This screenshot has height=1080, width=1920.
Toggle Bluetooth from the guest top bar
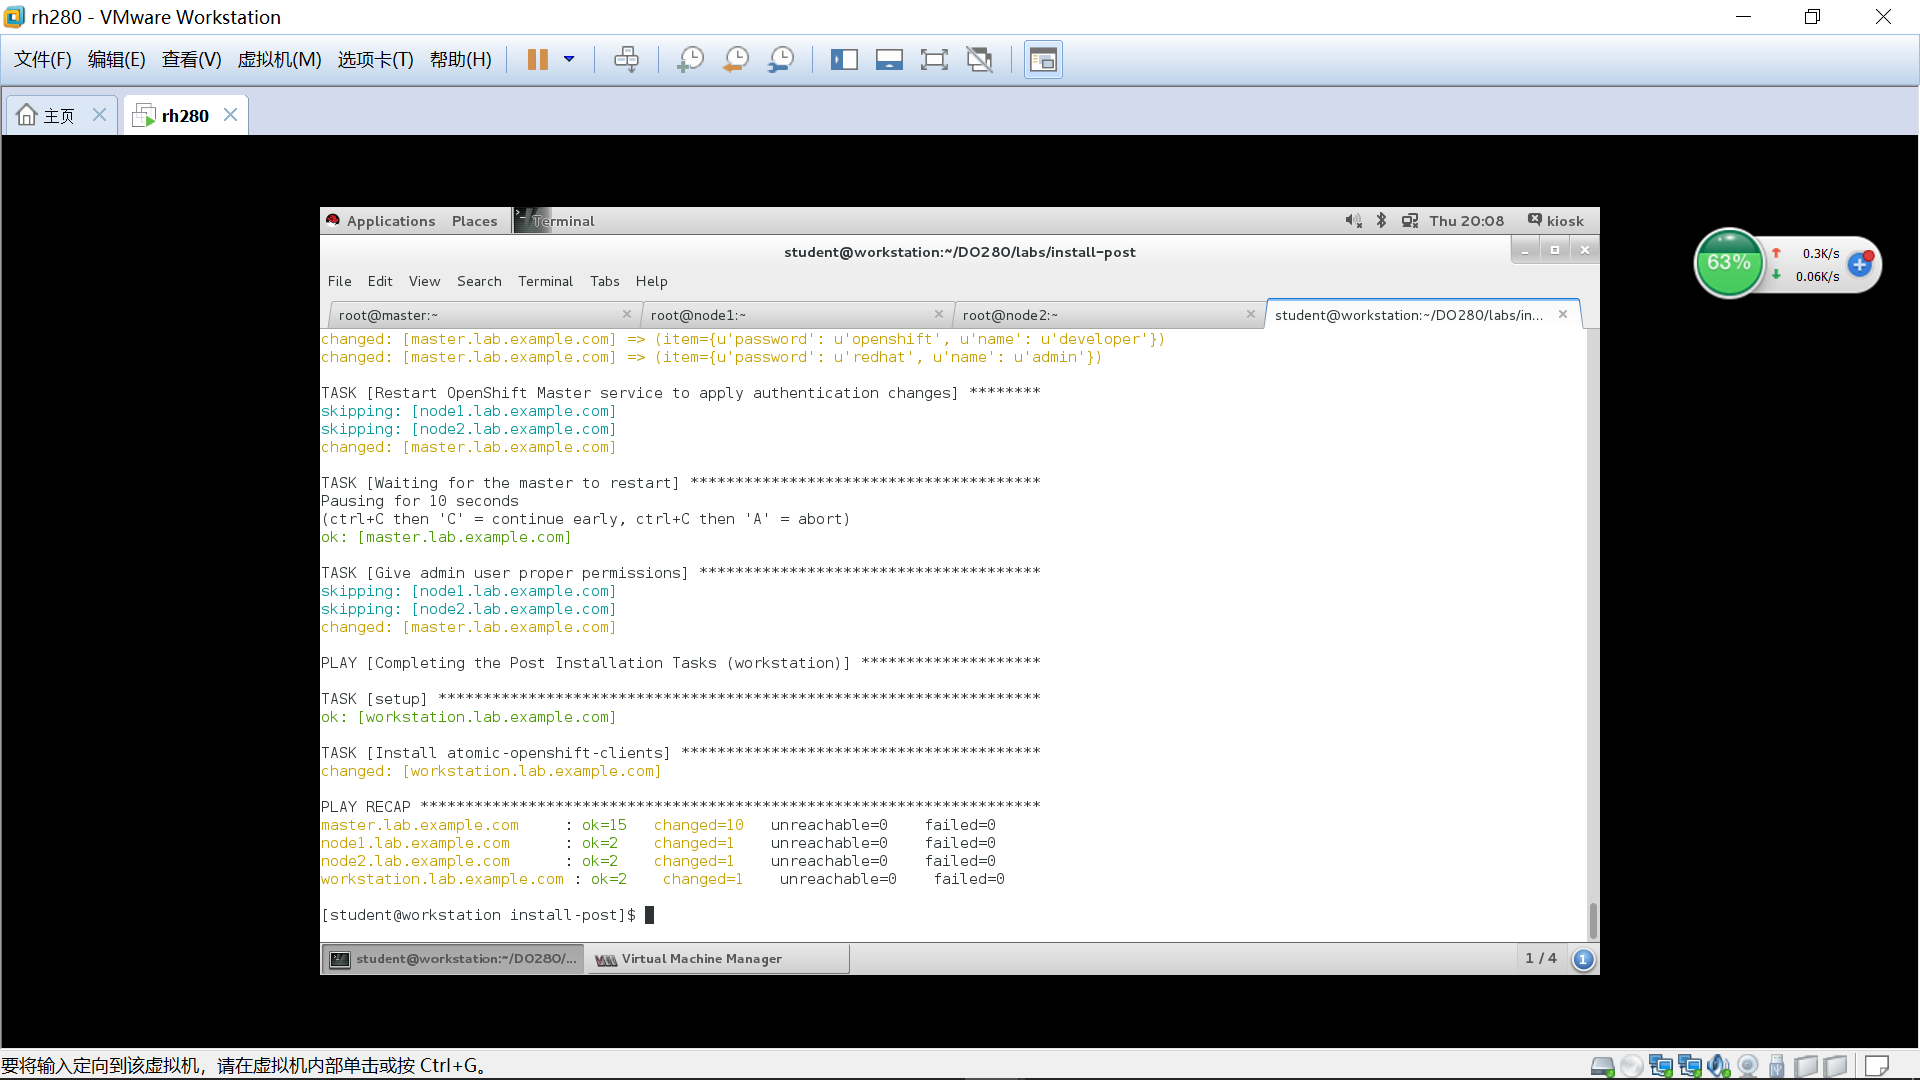point(1382,220)
